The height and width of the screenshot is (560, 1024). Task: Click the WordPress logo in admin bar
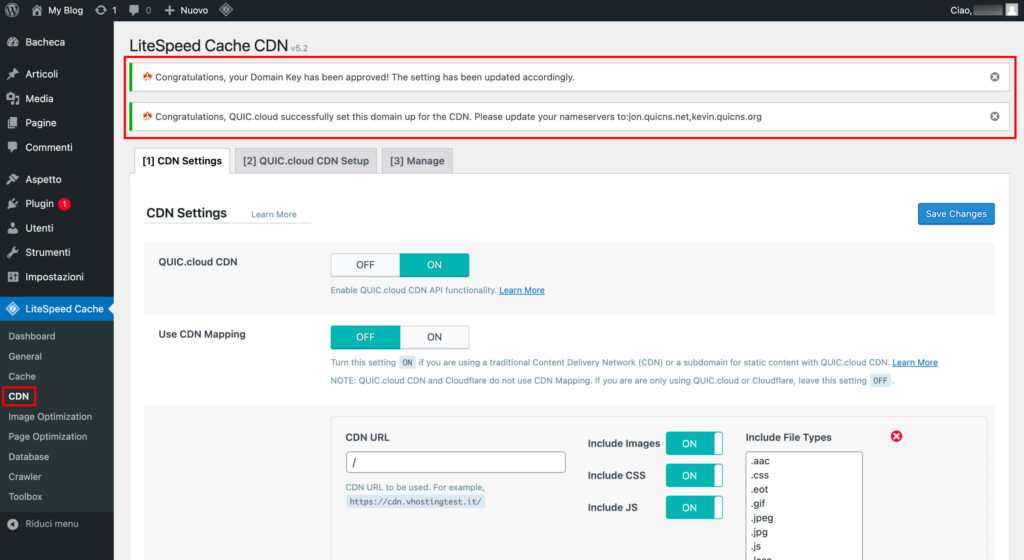[x=12, y=10]
